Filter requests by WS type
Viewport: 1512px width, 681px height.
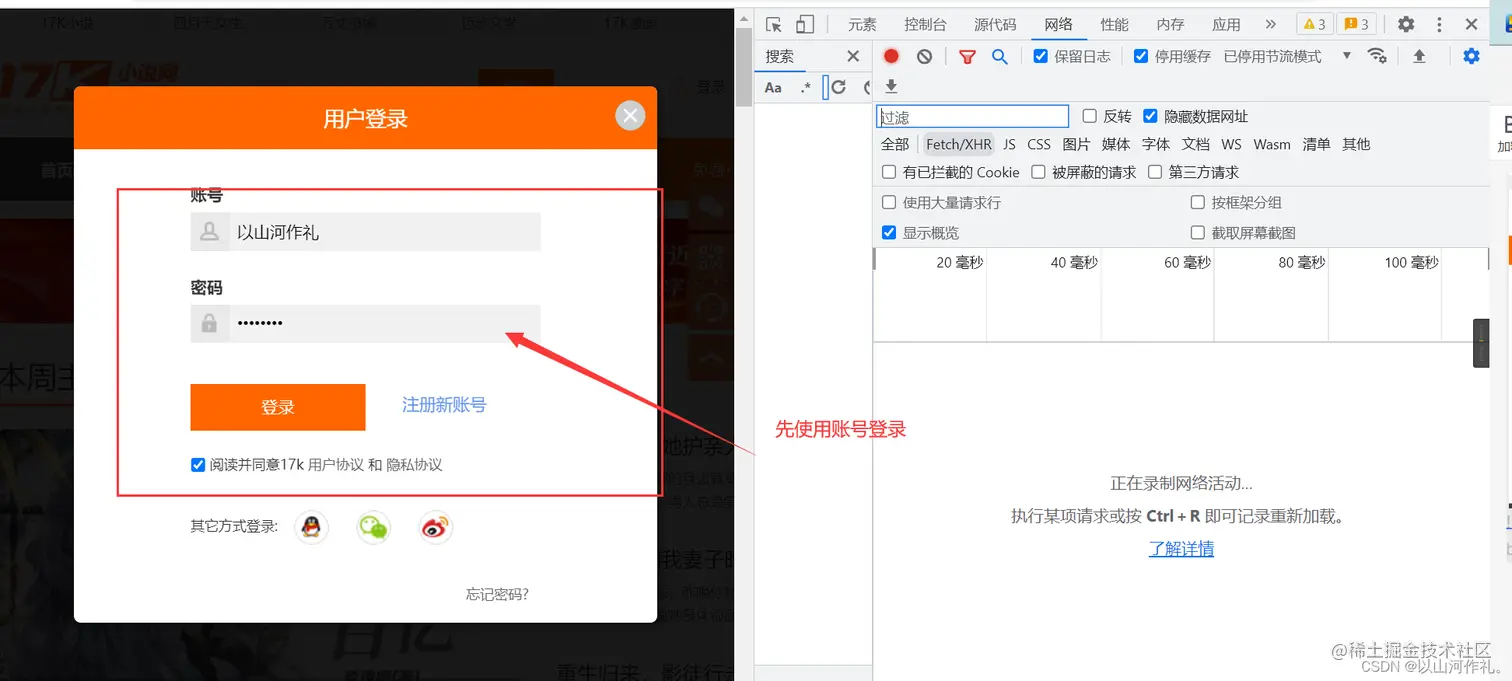(x=1231, y=144)
